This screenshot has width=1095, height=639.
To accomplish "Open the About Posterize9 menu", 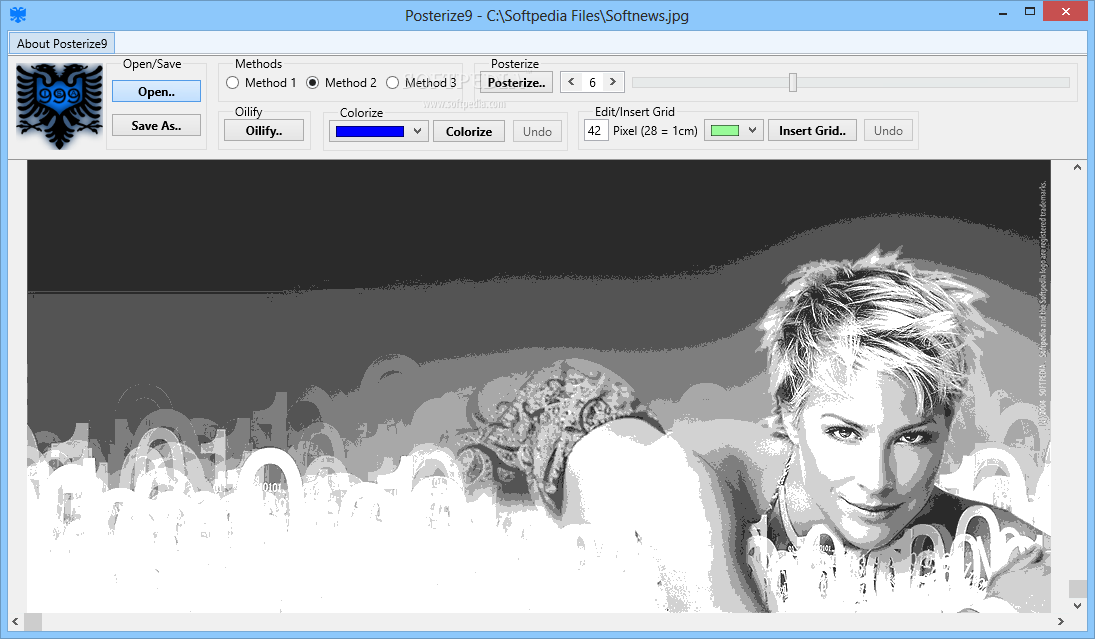I will (61, 43).
